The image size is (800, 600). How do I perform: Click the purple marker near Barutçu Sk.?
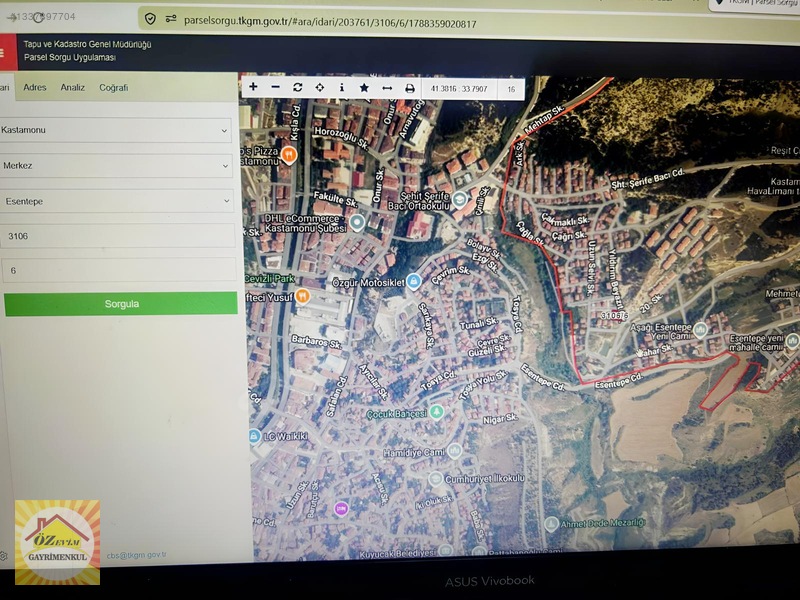(x=341, y=508)
